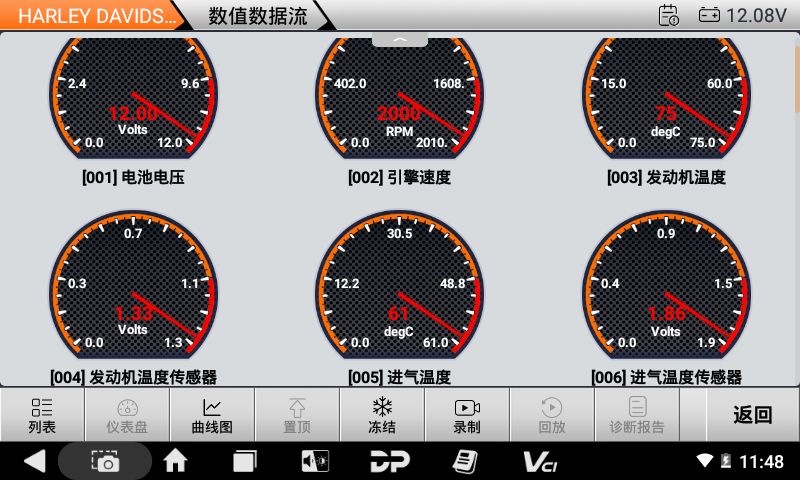The width and height of the screenshot is (800, 480).
Task: Click the 11:48 clock in status bar
Action: point(761,462)
